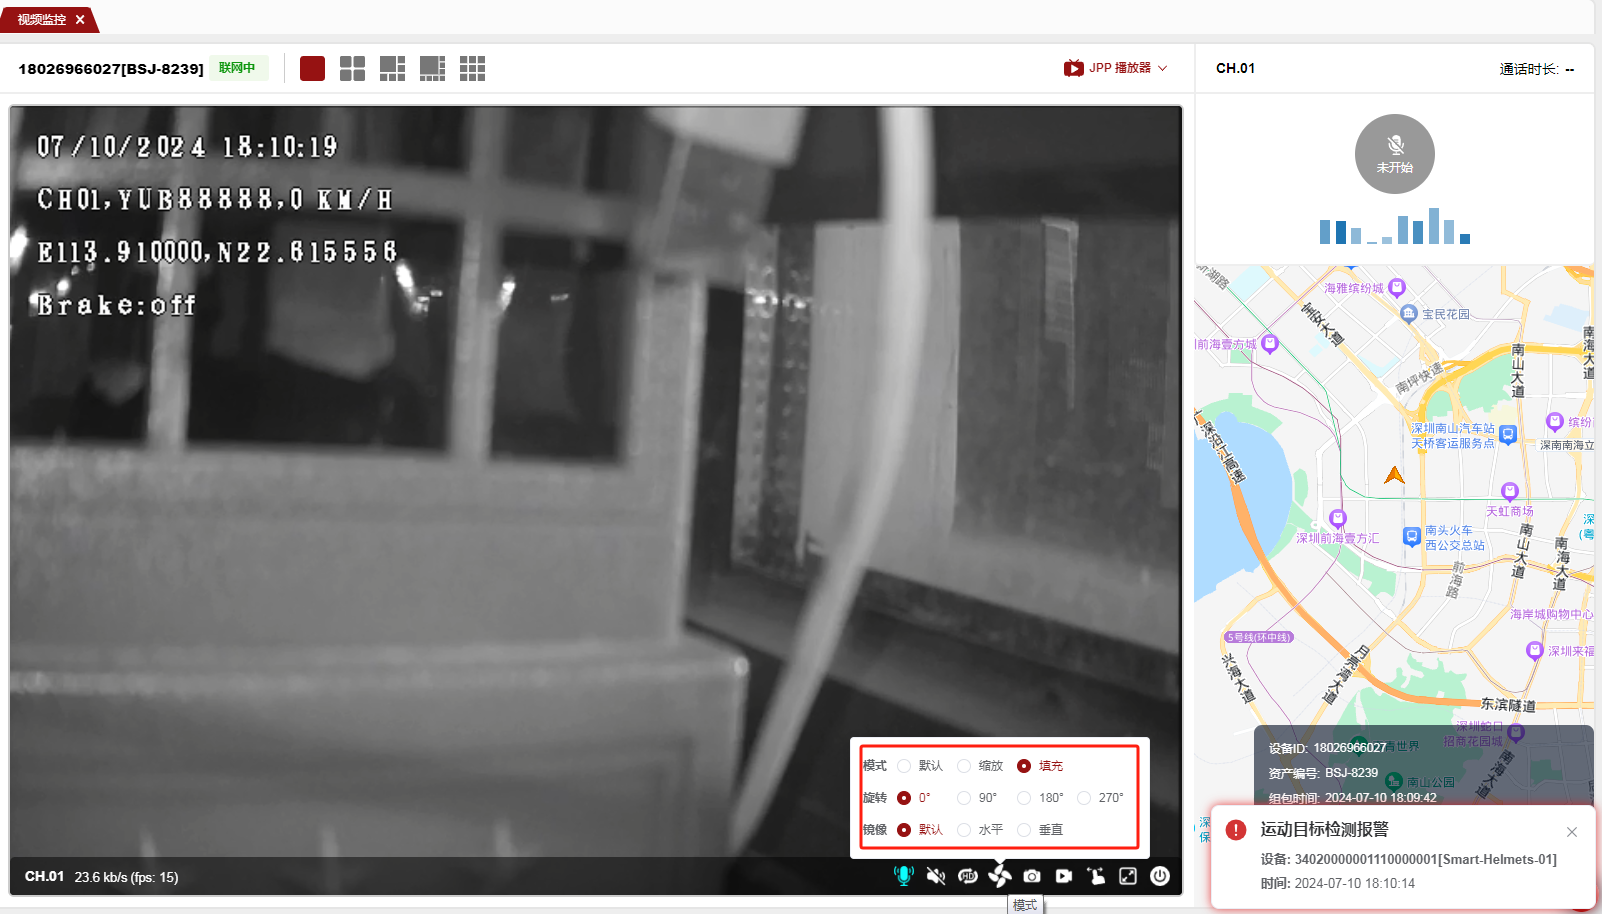
Task: Click the 未开始 call microphone button
Action: coord(1394,154)
